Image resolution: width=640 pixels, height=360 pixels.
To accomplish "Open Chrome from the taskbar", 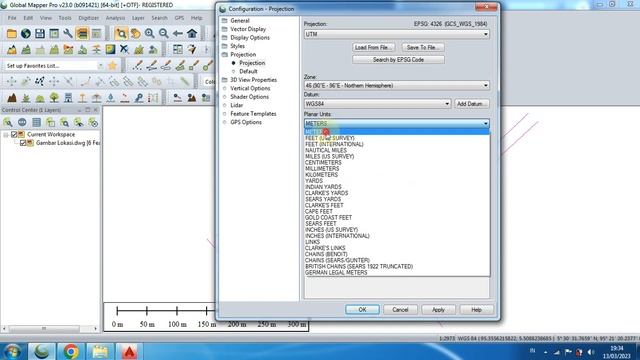I will (71, 351).
